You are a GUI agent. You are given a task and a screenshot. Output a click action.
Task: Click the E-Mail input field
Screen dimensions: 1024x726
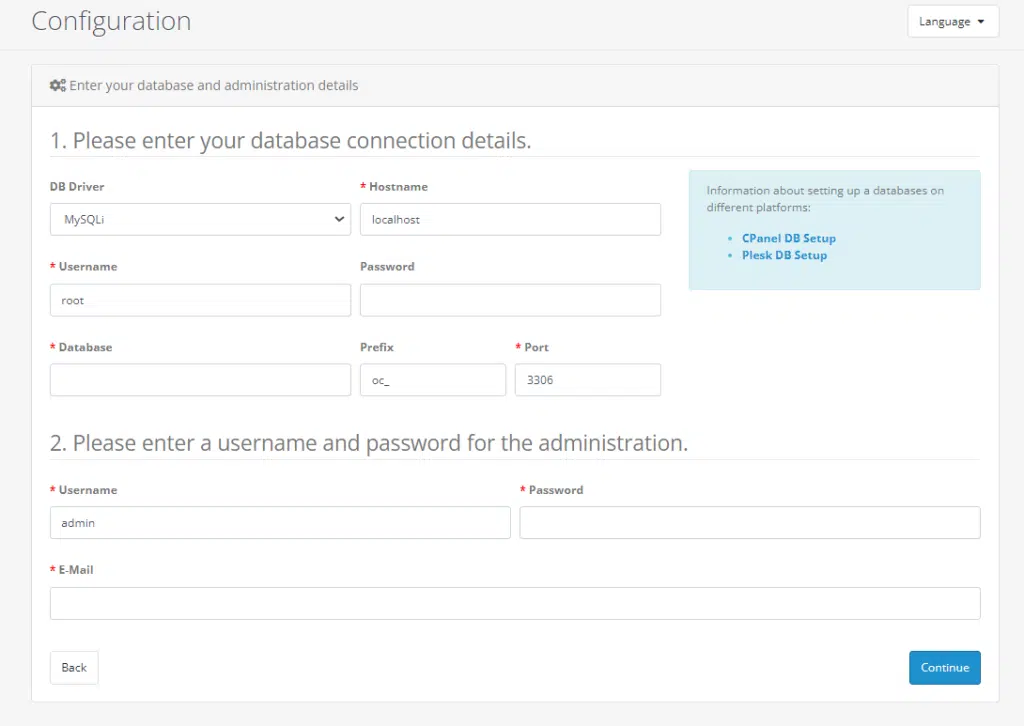tap(515, 603)
